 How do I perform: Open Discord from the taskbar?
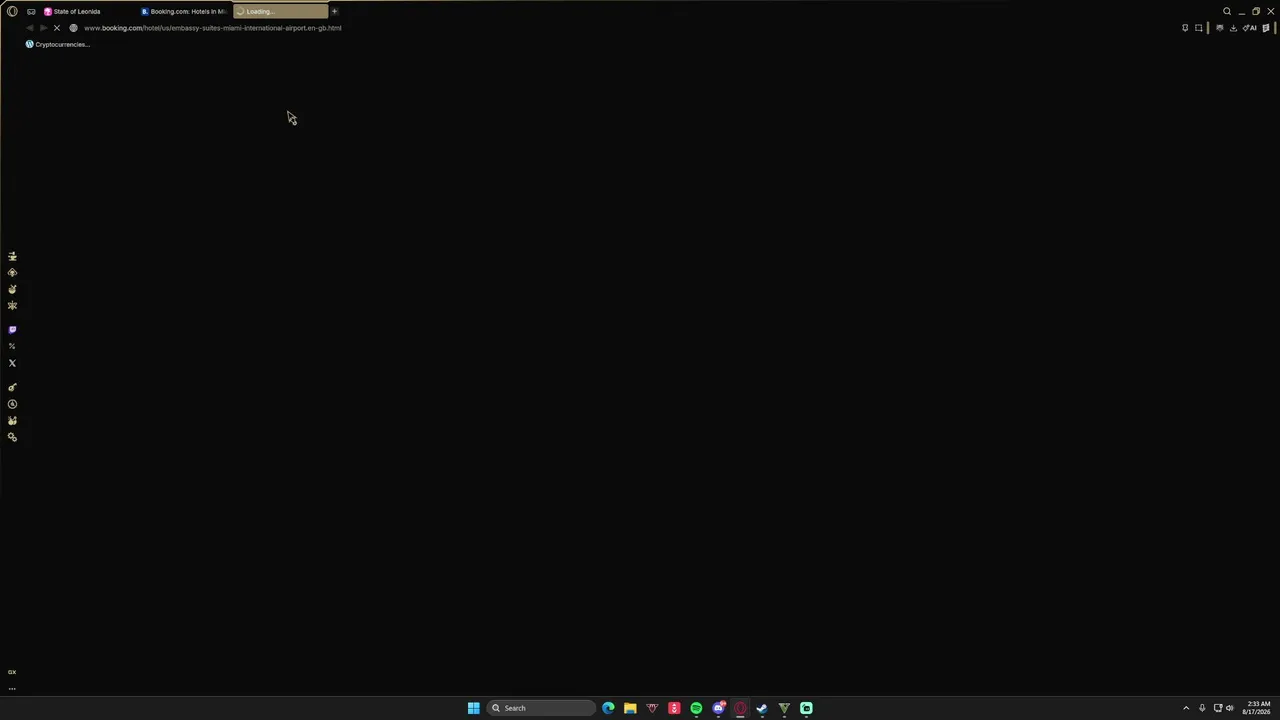718,708
